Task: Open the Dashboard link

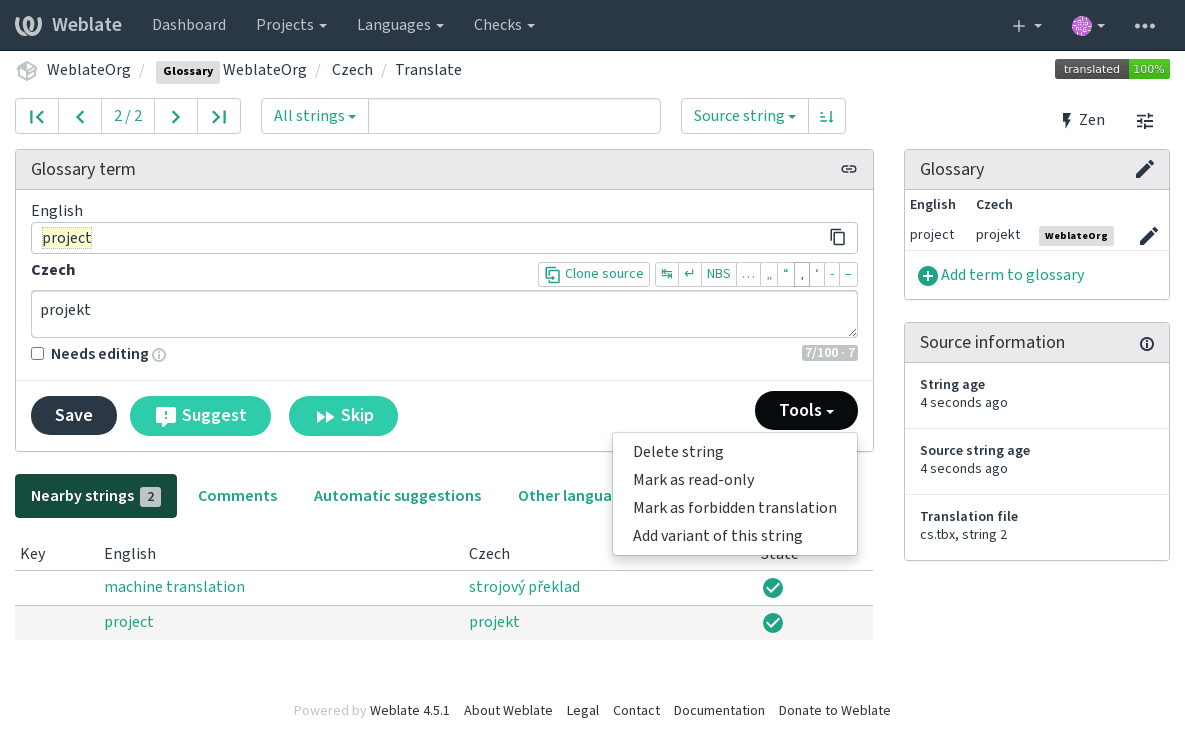Action: (x=189, y=25)
